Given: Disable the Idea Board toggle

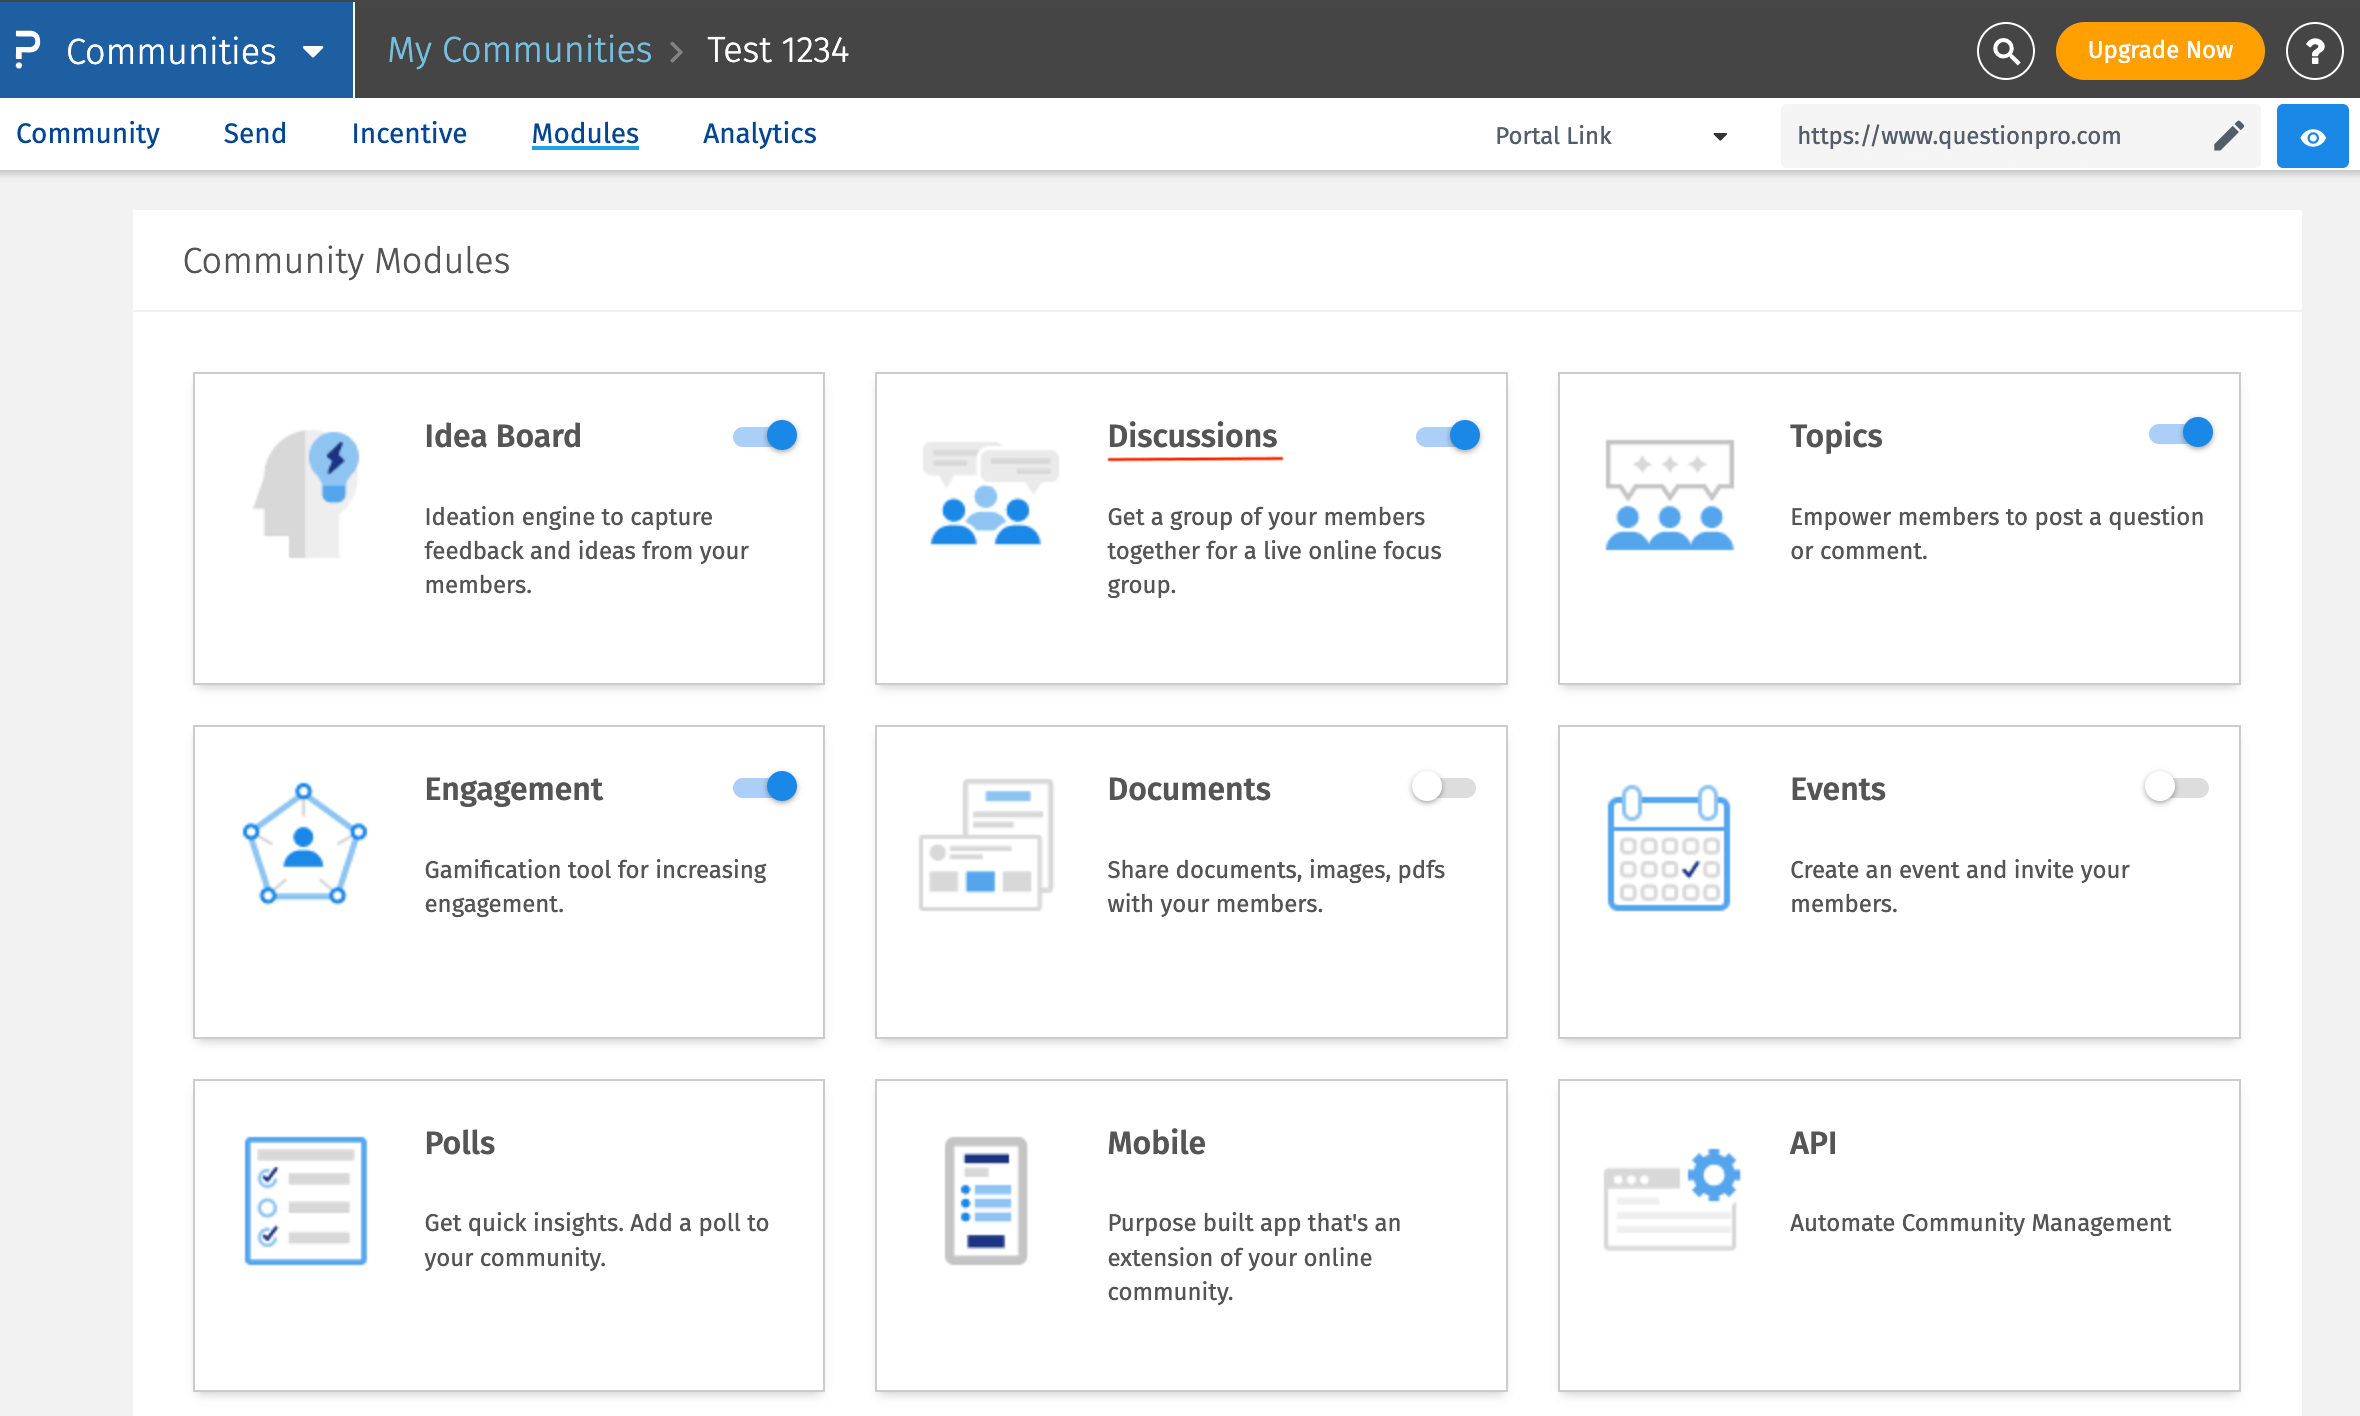Looking at the screenshot, I should pos(766,436).
